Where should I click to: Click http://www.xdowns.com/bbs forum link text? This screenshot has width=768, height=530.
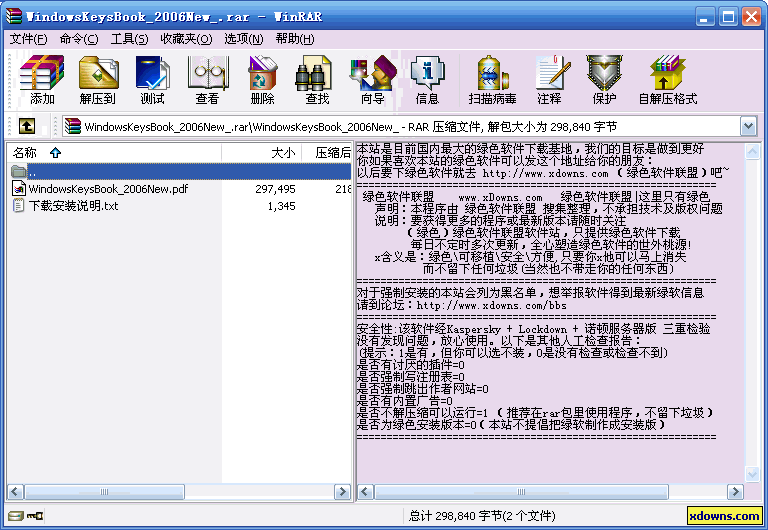pyautogui.click(x=491, y=305)
